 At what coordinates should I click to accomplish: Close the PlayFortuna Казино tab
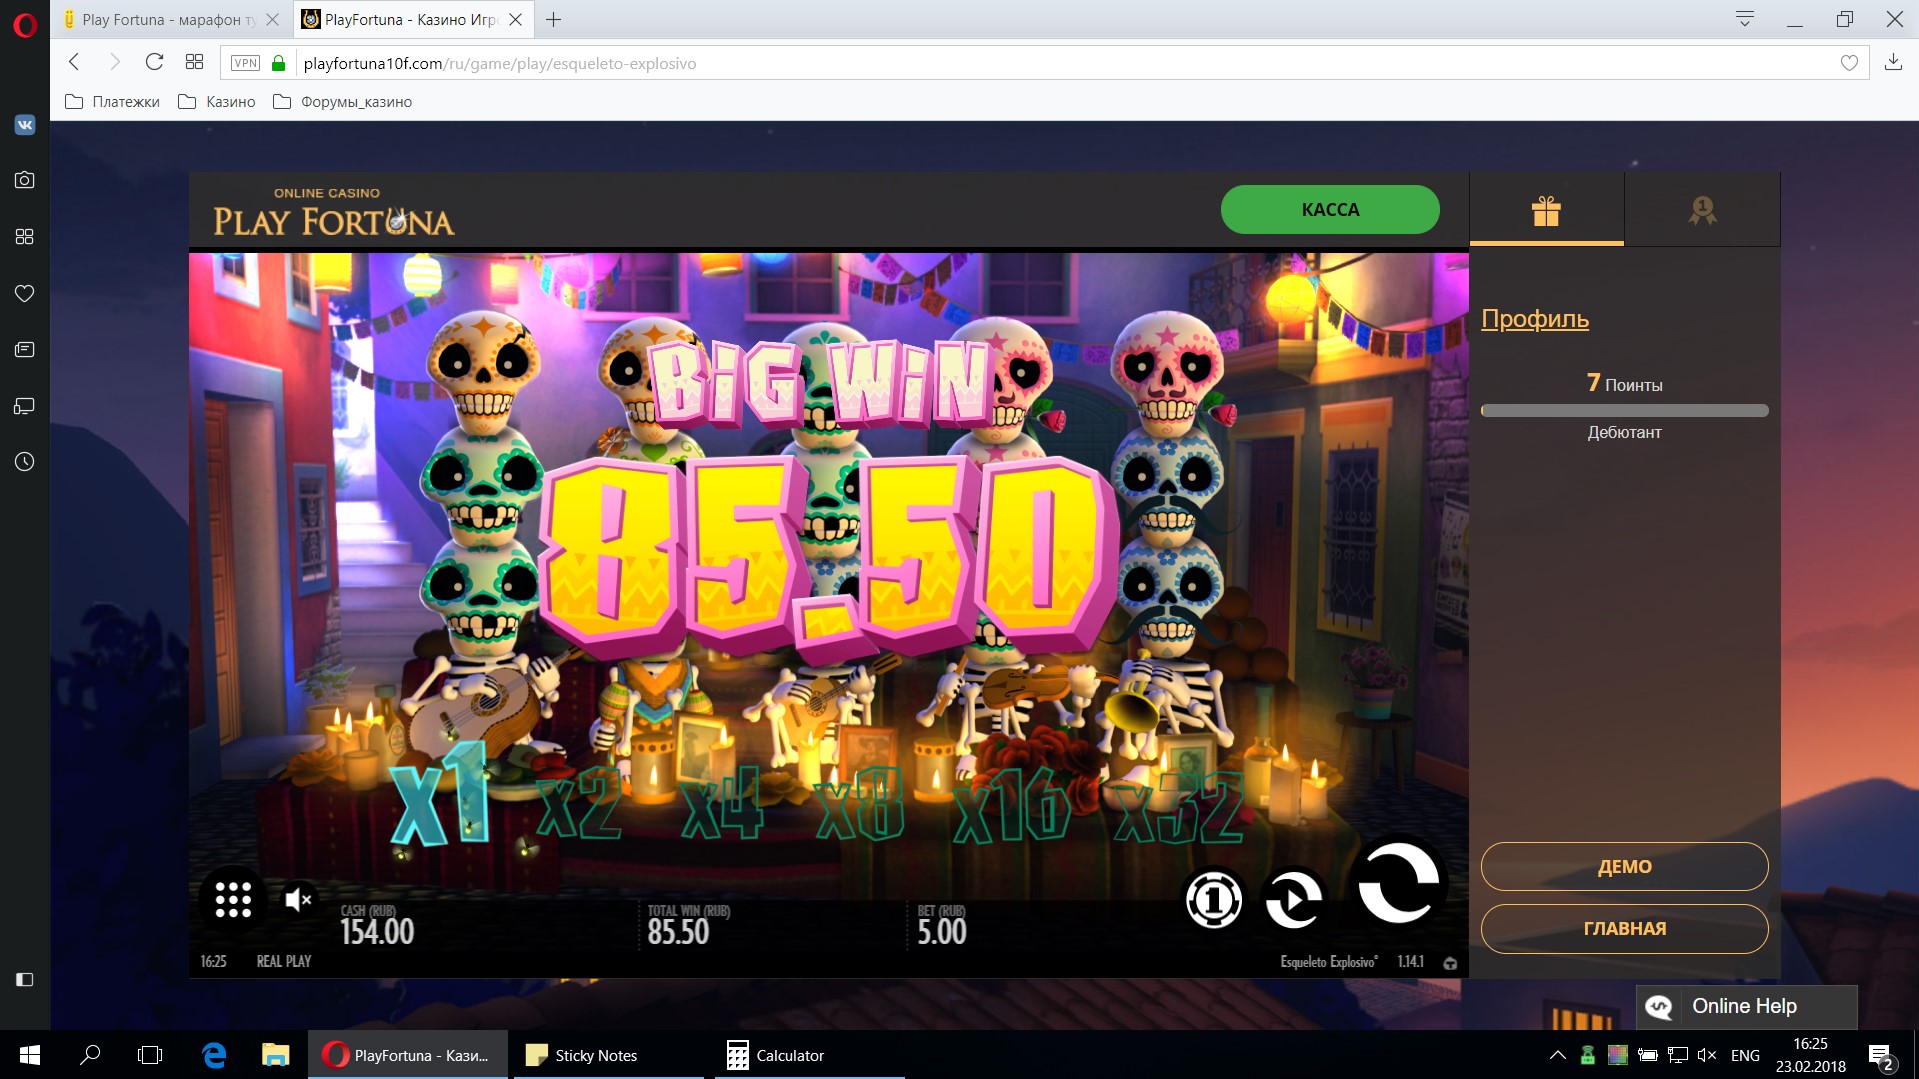[515, 20]
